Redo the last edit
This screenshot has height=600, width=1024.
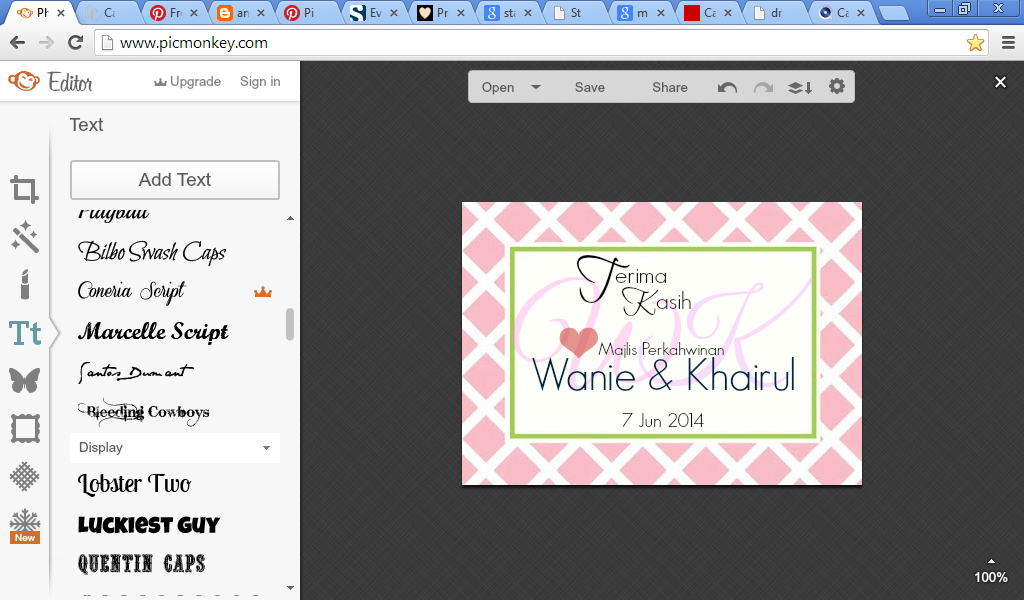click(763, 87)
